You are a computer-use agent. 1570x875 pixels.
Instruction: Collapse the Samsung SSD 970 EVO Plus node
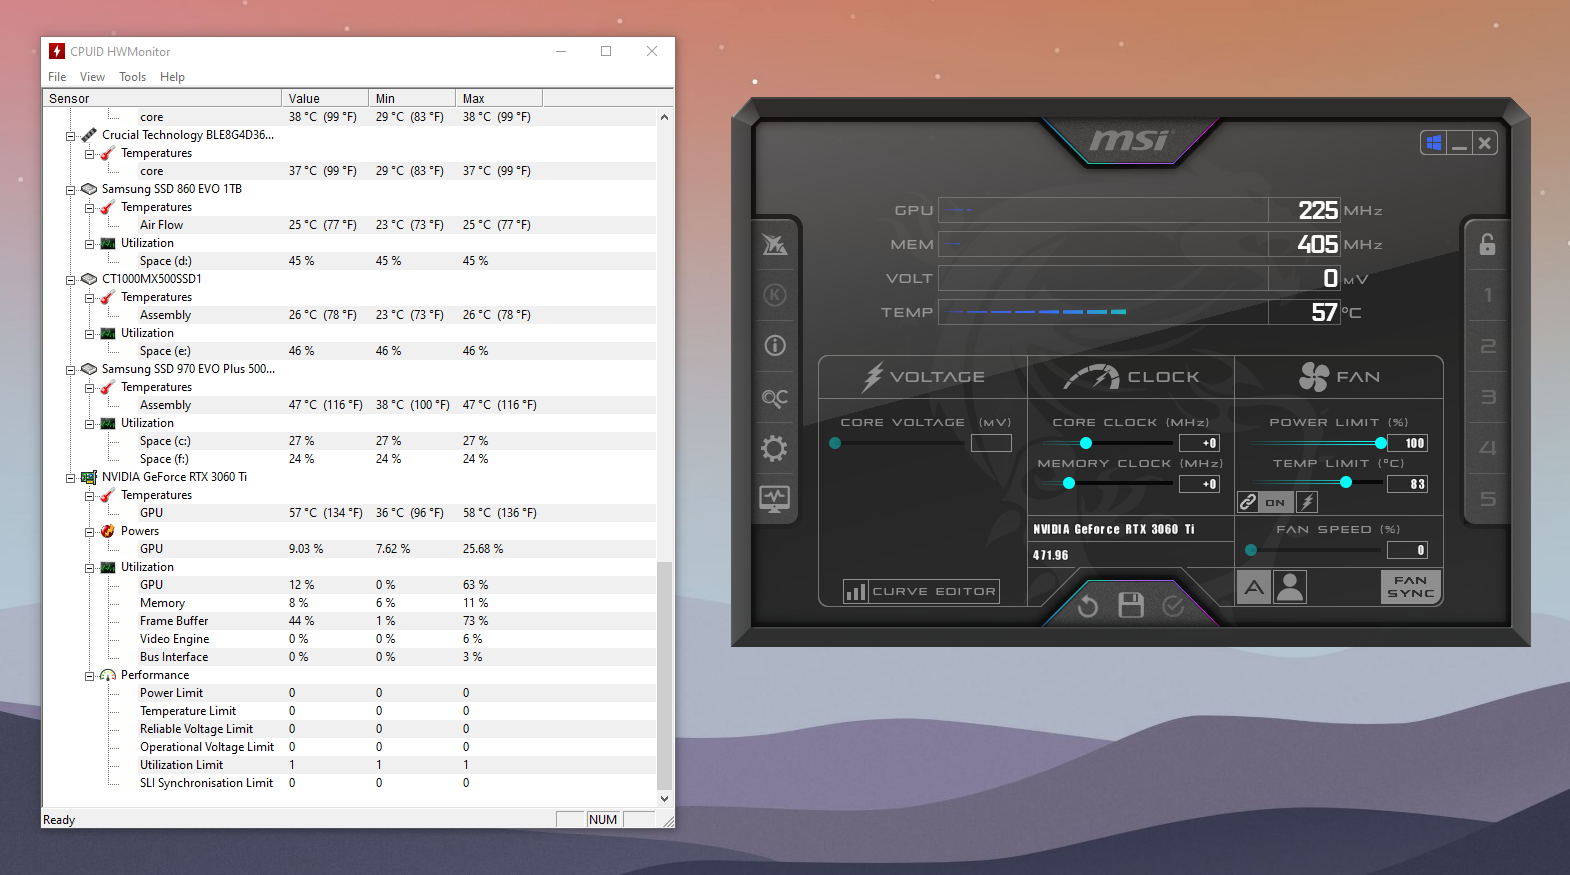pyautogui.click(x=70, y=370)
